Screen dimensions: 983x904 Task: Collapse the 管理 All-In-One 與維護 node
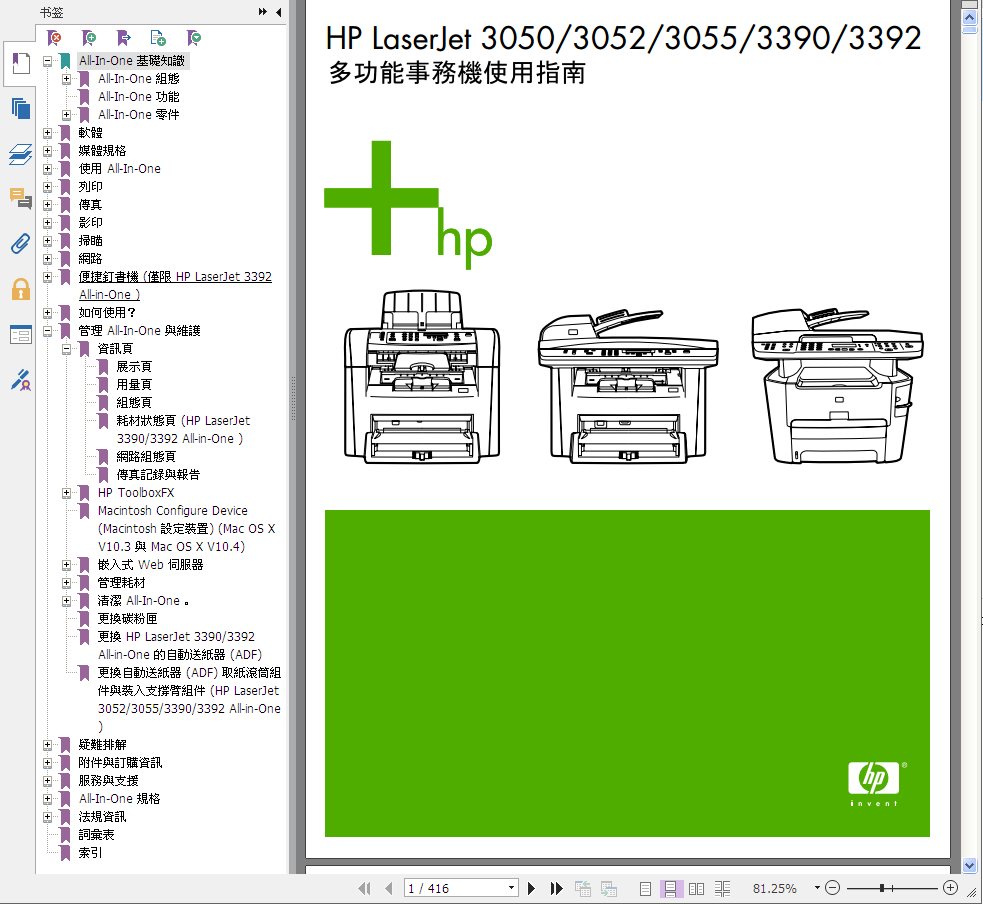click(48, 331)
